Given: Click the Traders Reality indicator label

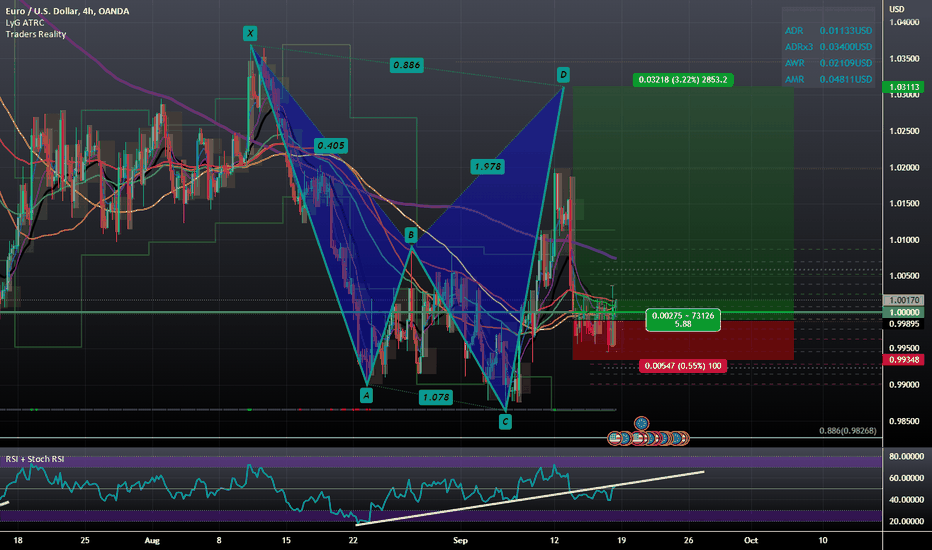Looking at the screenshot, I should pos(36,34).
